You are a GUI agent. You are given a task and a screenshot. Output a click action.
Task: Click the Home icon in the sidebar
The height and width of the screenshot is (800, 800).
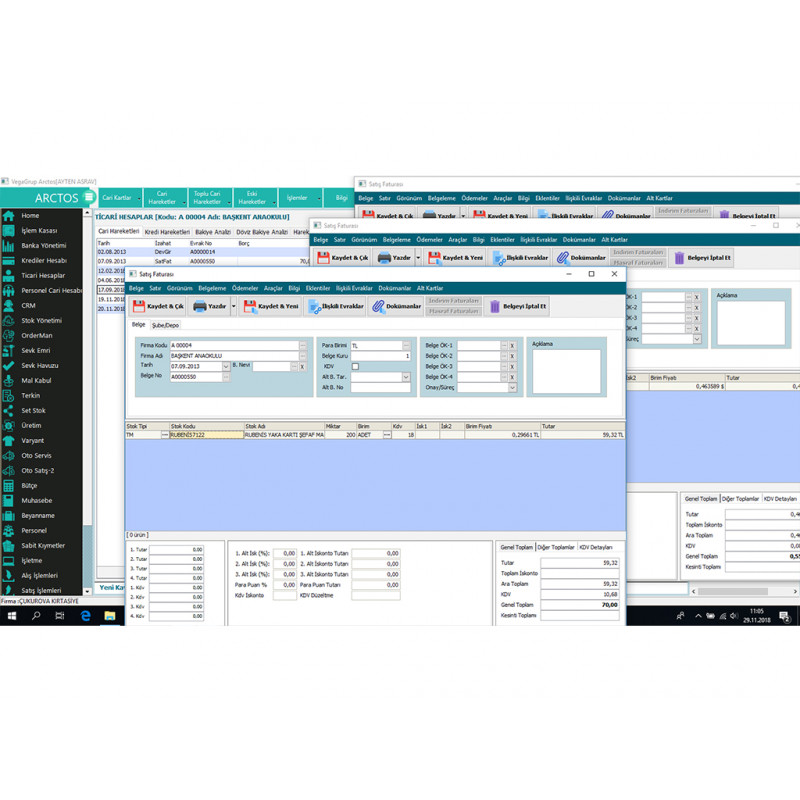[x=9, y=216]
